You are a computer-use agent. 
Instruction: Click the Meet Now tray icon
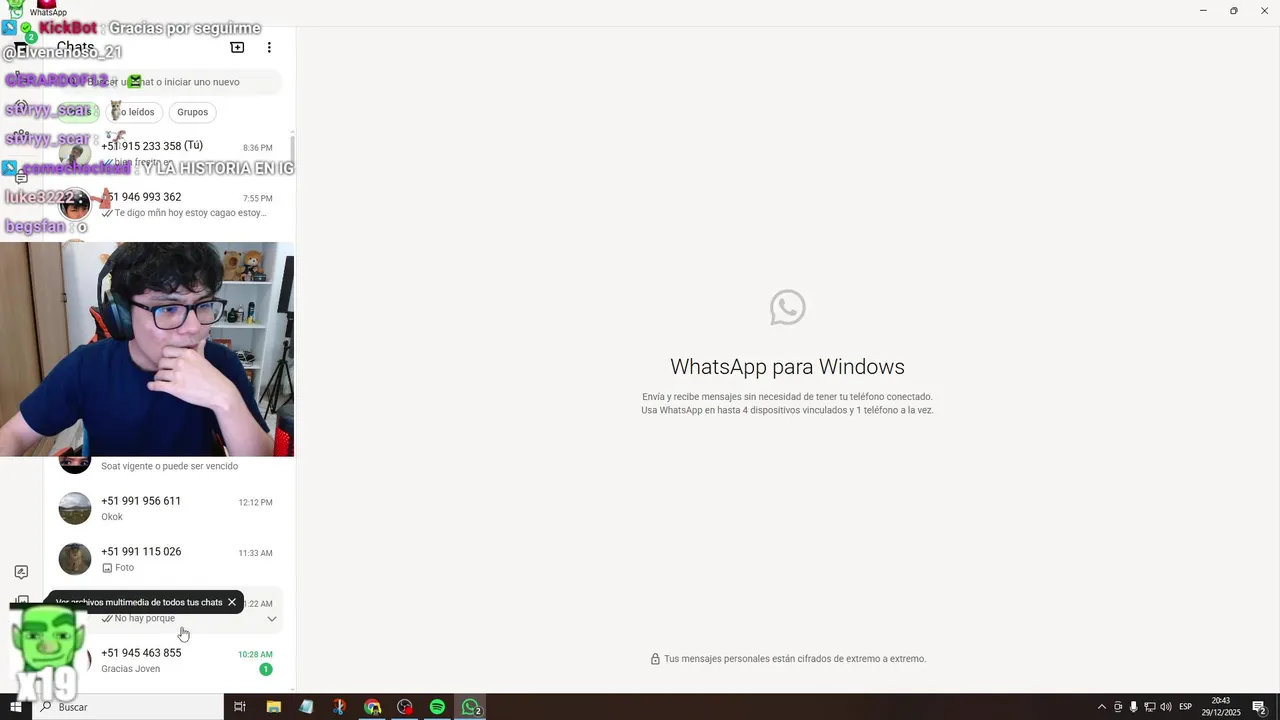(x=1118, y=707)
